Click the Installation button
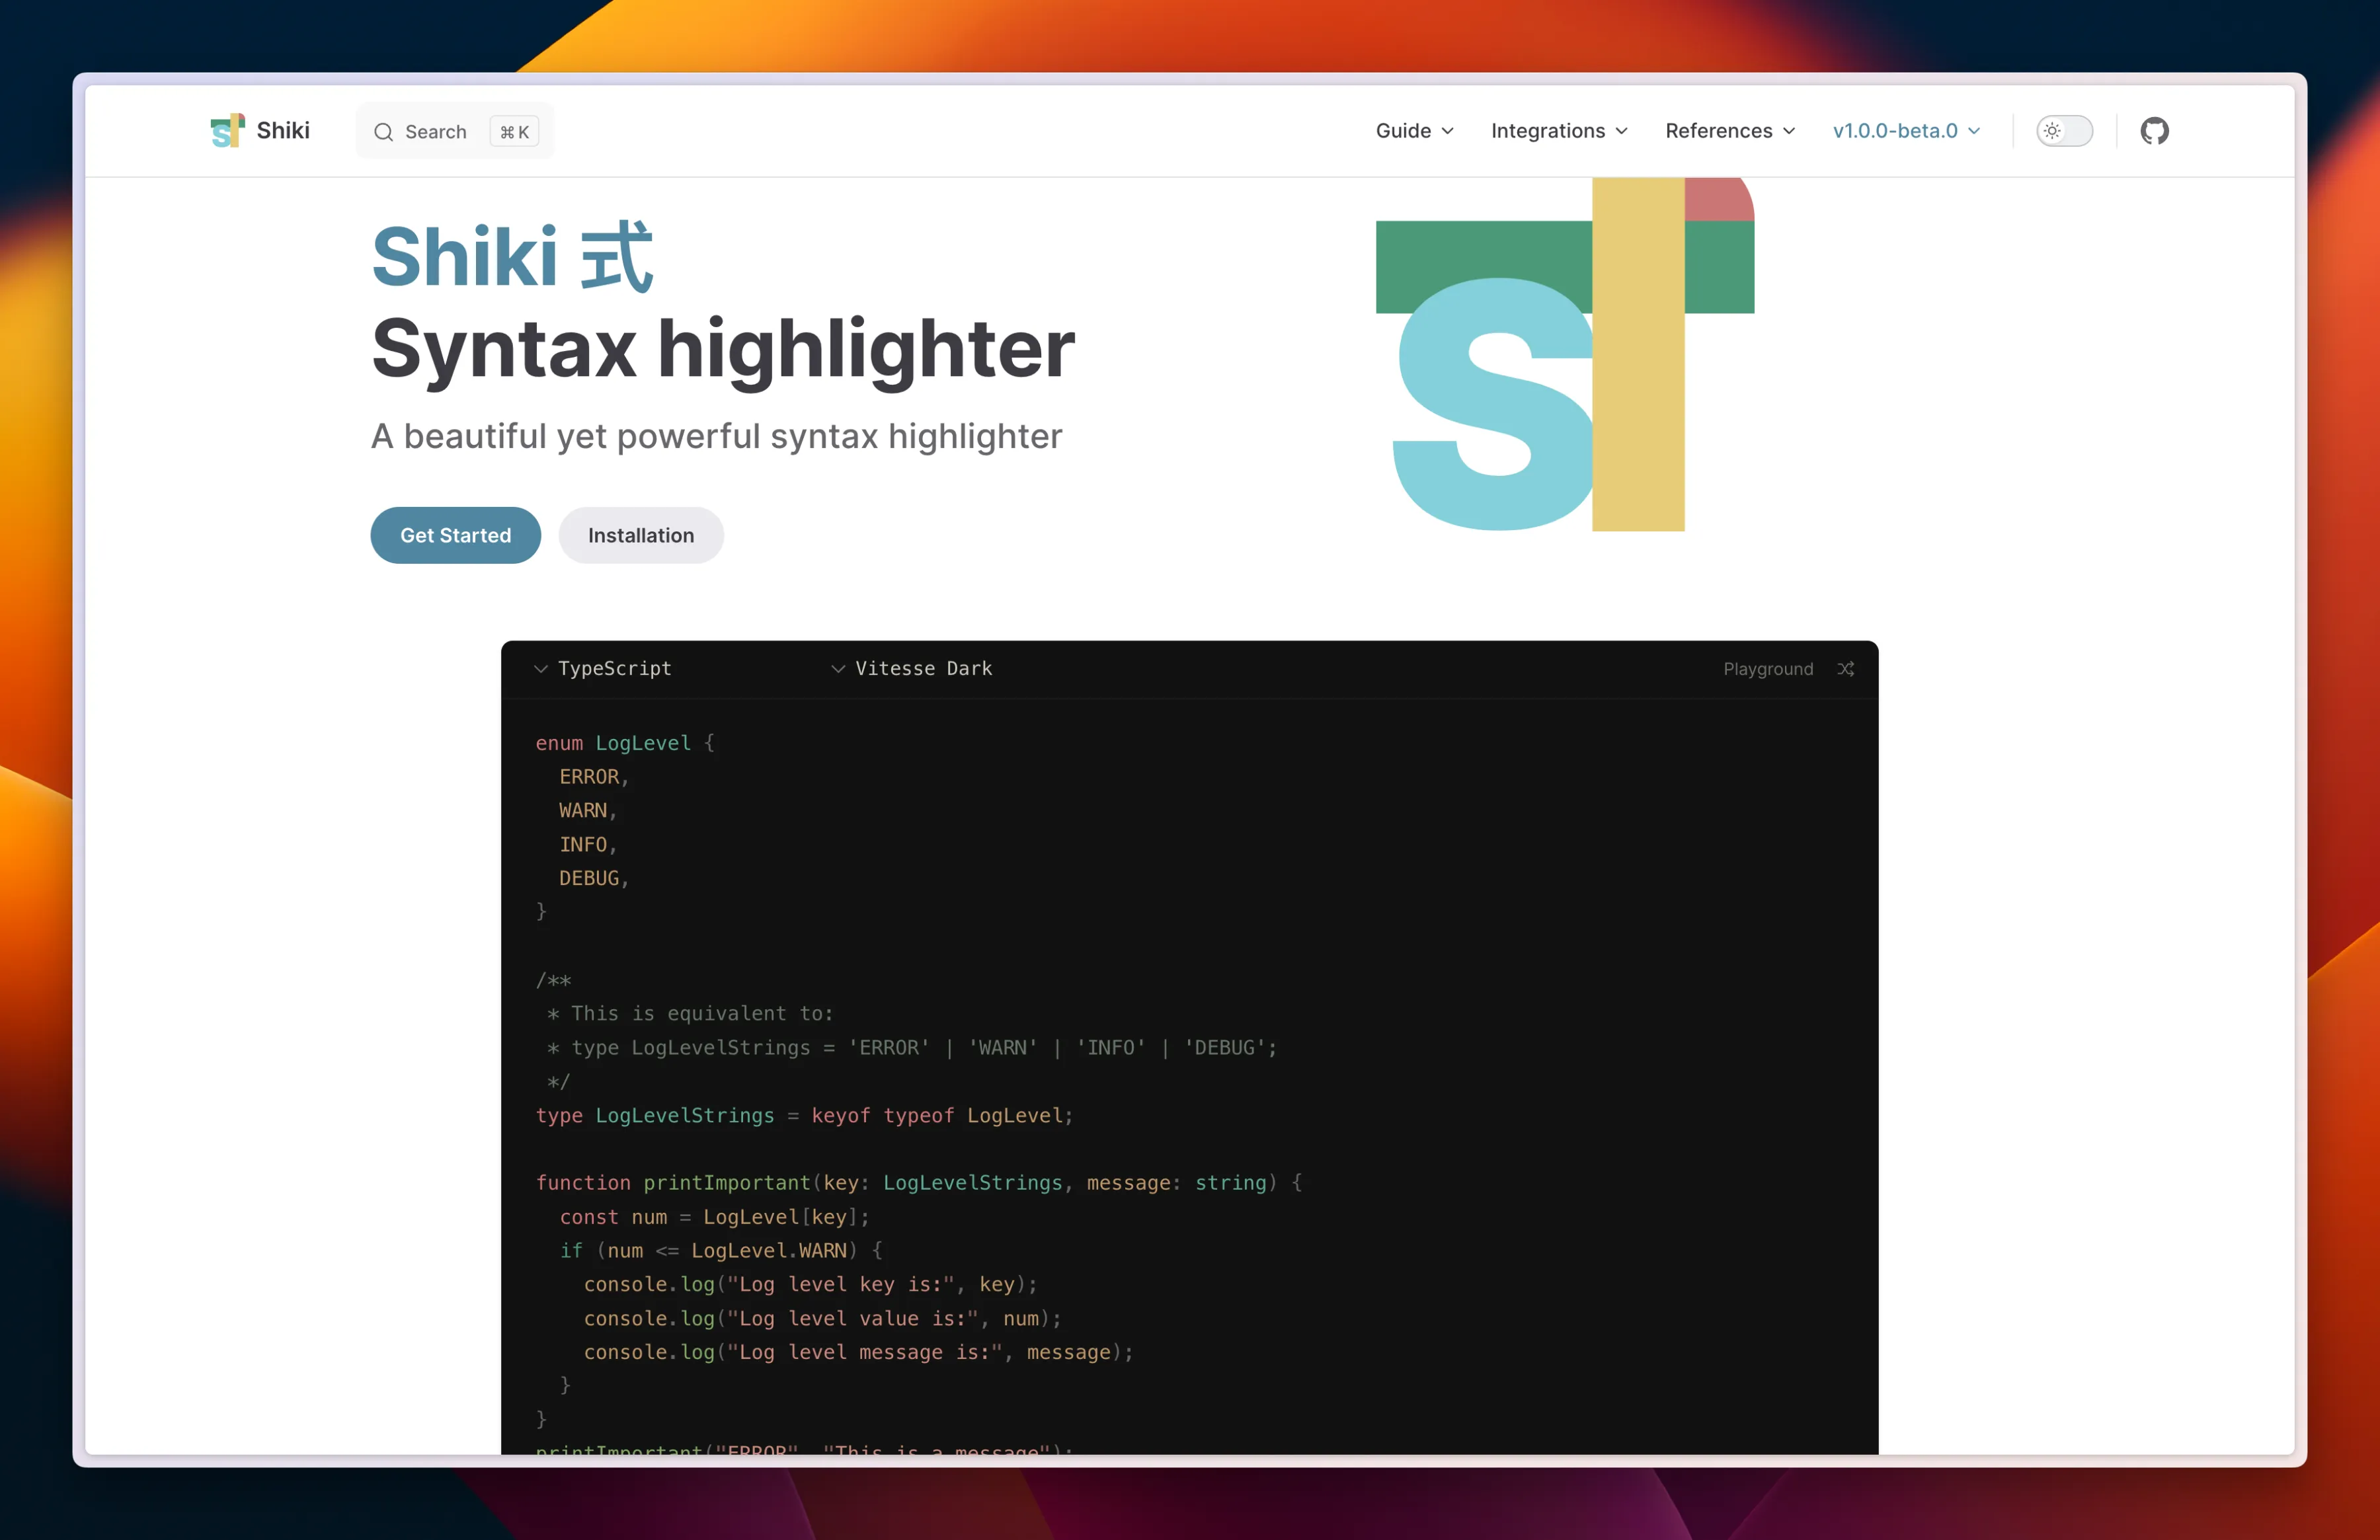This screenshot has width=2380, height=1540. pos(640,535)
